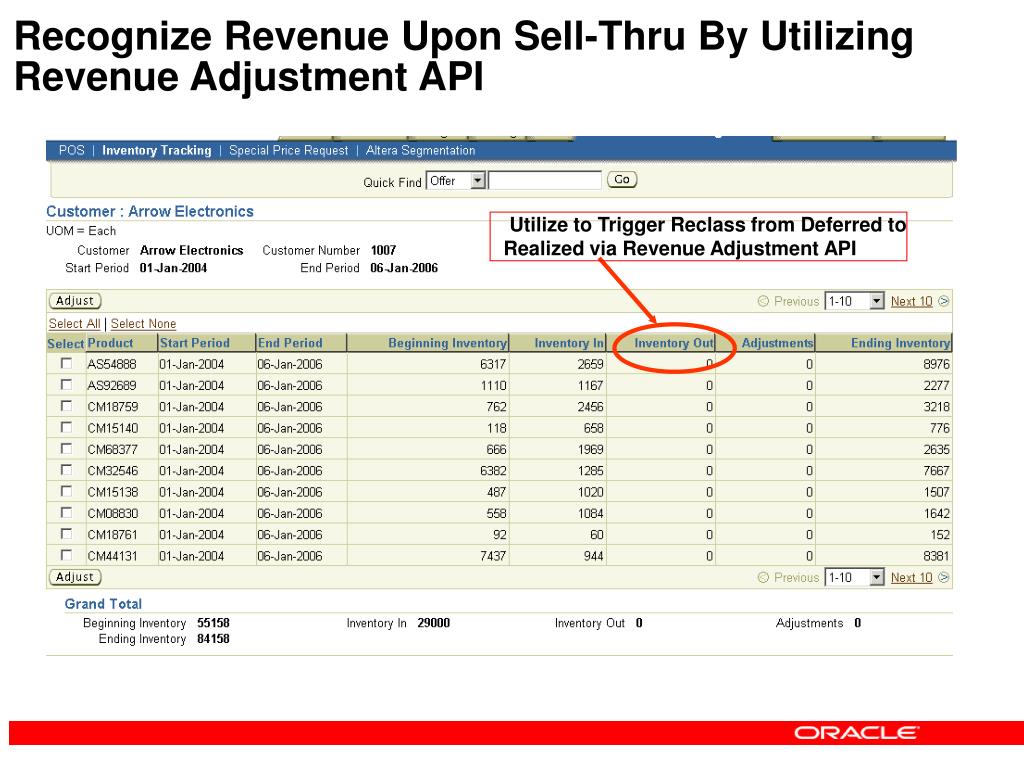Click inventory in value 2456

(590, 407)
